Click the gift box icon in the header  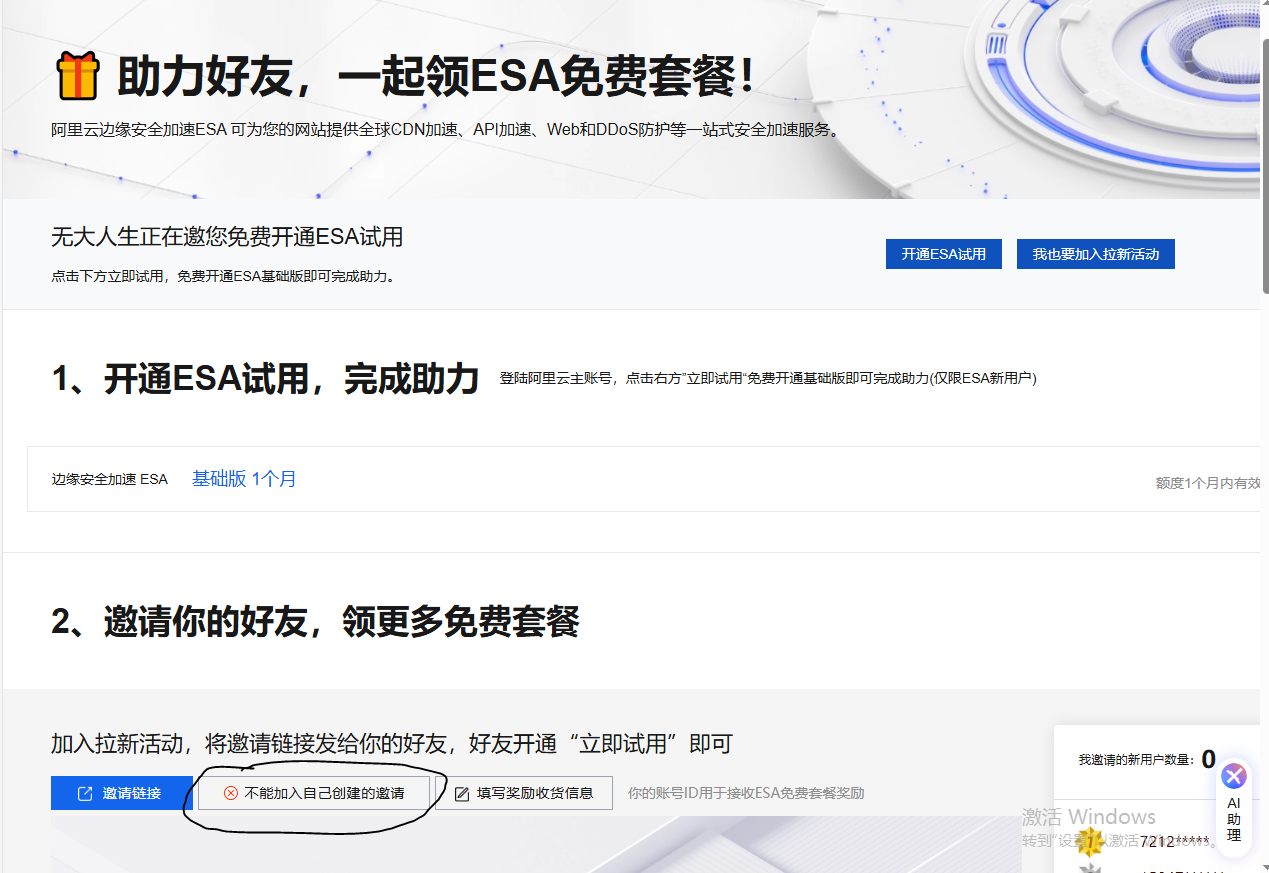pyautogui.click(x=77, y=77)
